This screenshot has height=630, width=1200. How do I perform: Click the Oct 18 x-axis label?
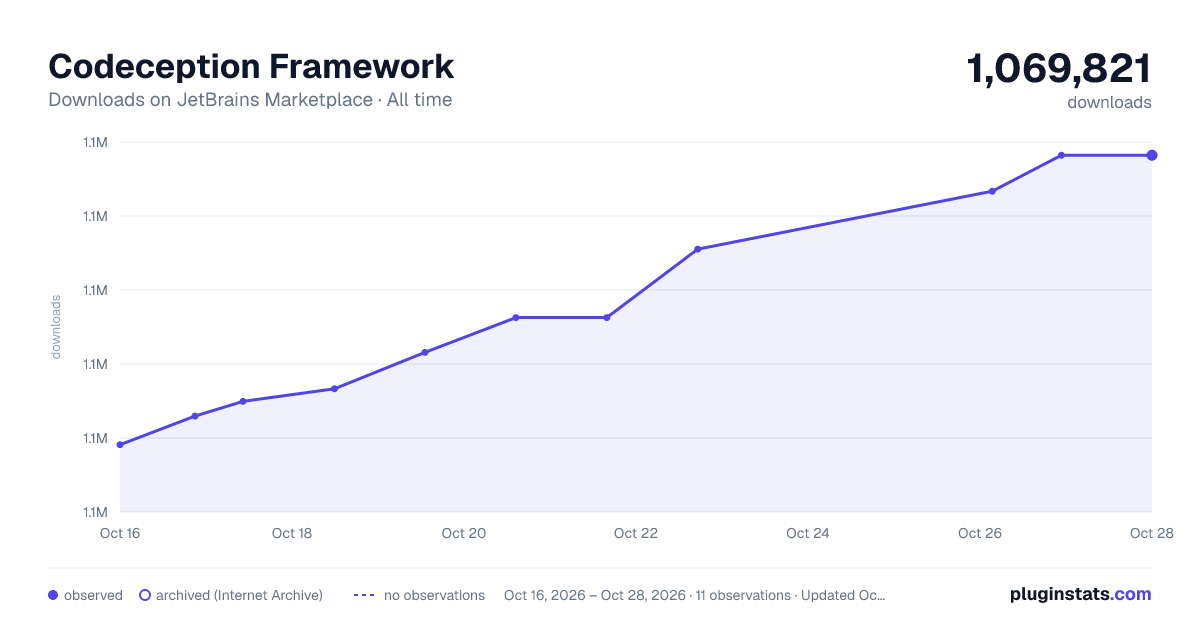[x=292, y=533]
